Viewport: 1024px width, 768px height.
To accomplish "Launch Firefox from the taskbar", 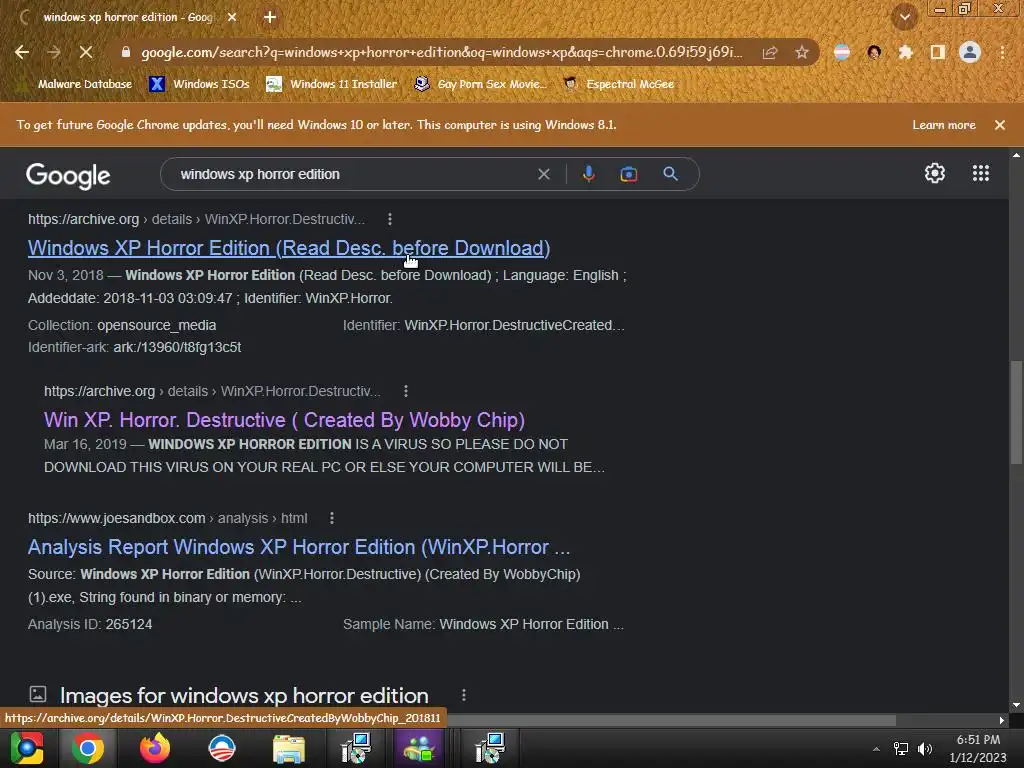I will (x=155, y=748).
